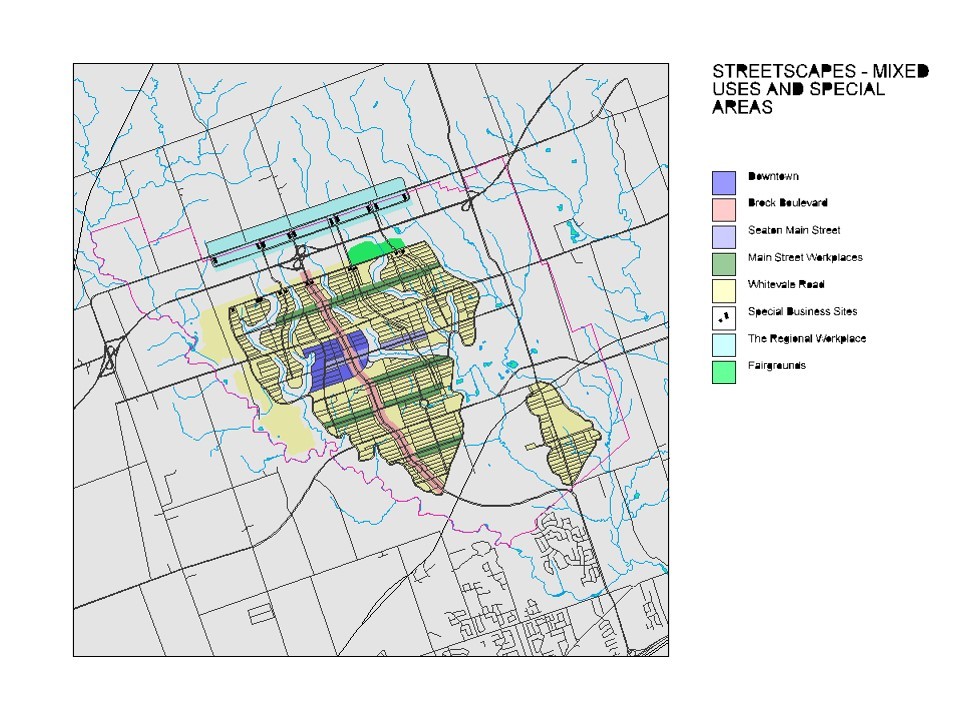The height and width of the screenshot is (720, 960).
Task: Click the 'Whitevale Road' legend label
Action: [x=786, y=284]
